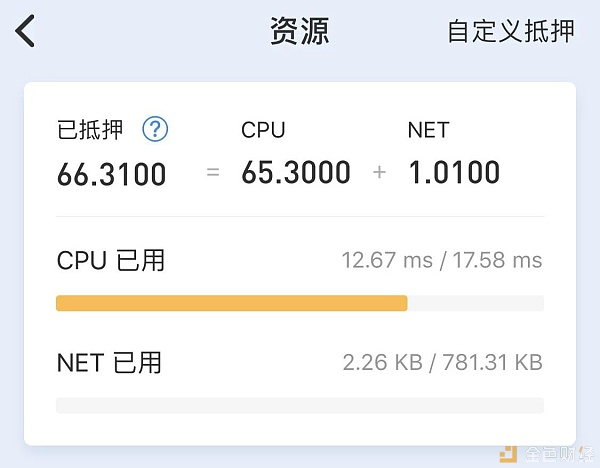Tap the 已抵押 label

[90, 130]
